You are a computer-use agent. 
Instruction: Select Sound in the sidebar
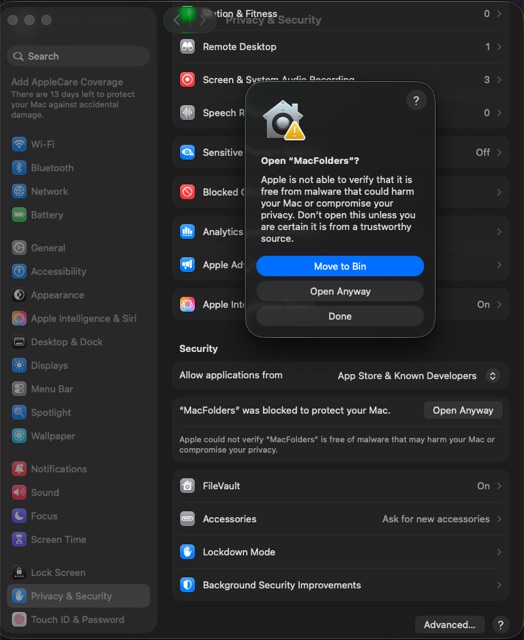click(78, 493)
